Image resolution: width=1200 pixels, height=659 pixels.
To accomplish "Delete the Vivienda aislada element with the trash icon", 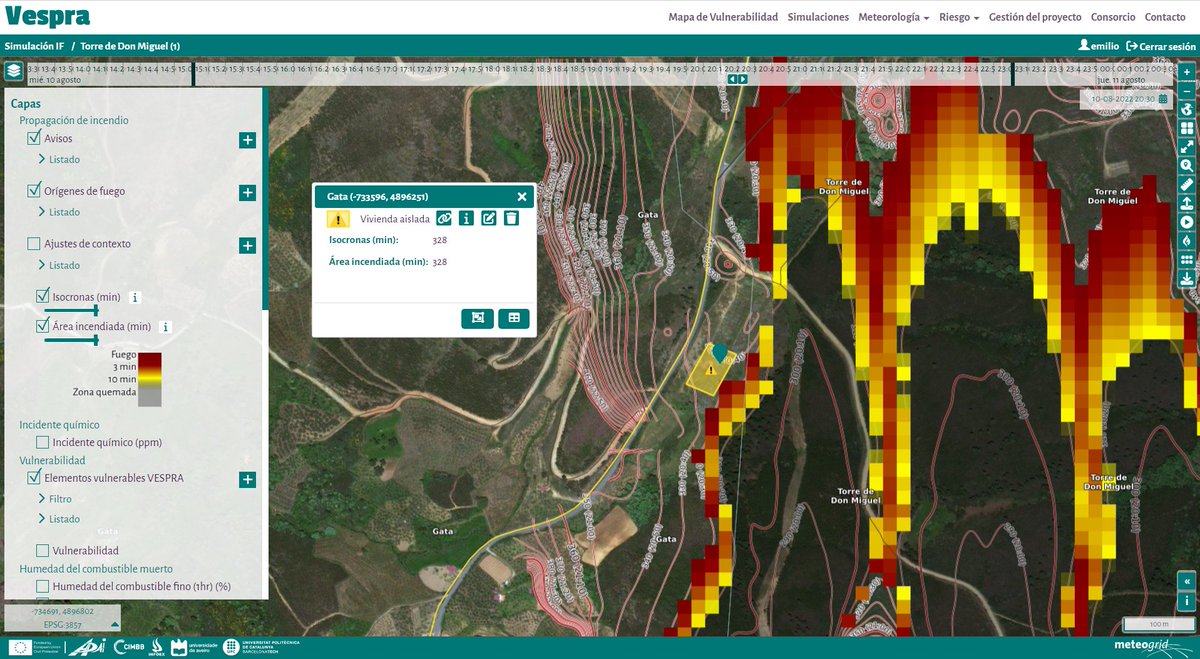I will coord(511,218).
